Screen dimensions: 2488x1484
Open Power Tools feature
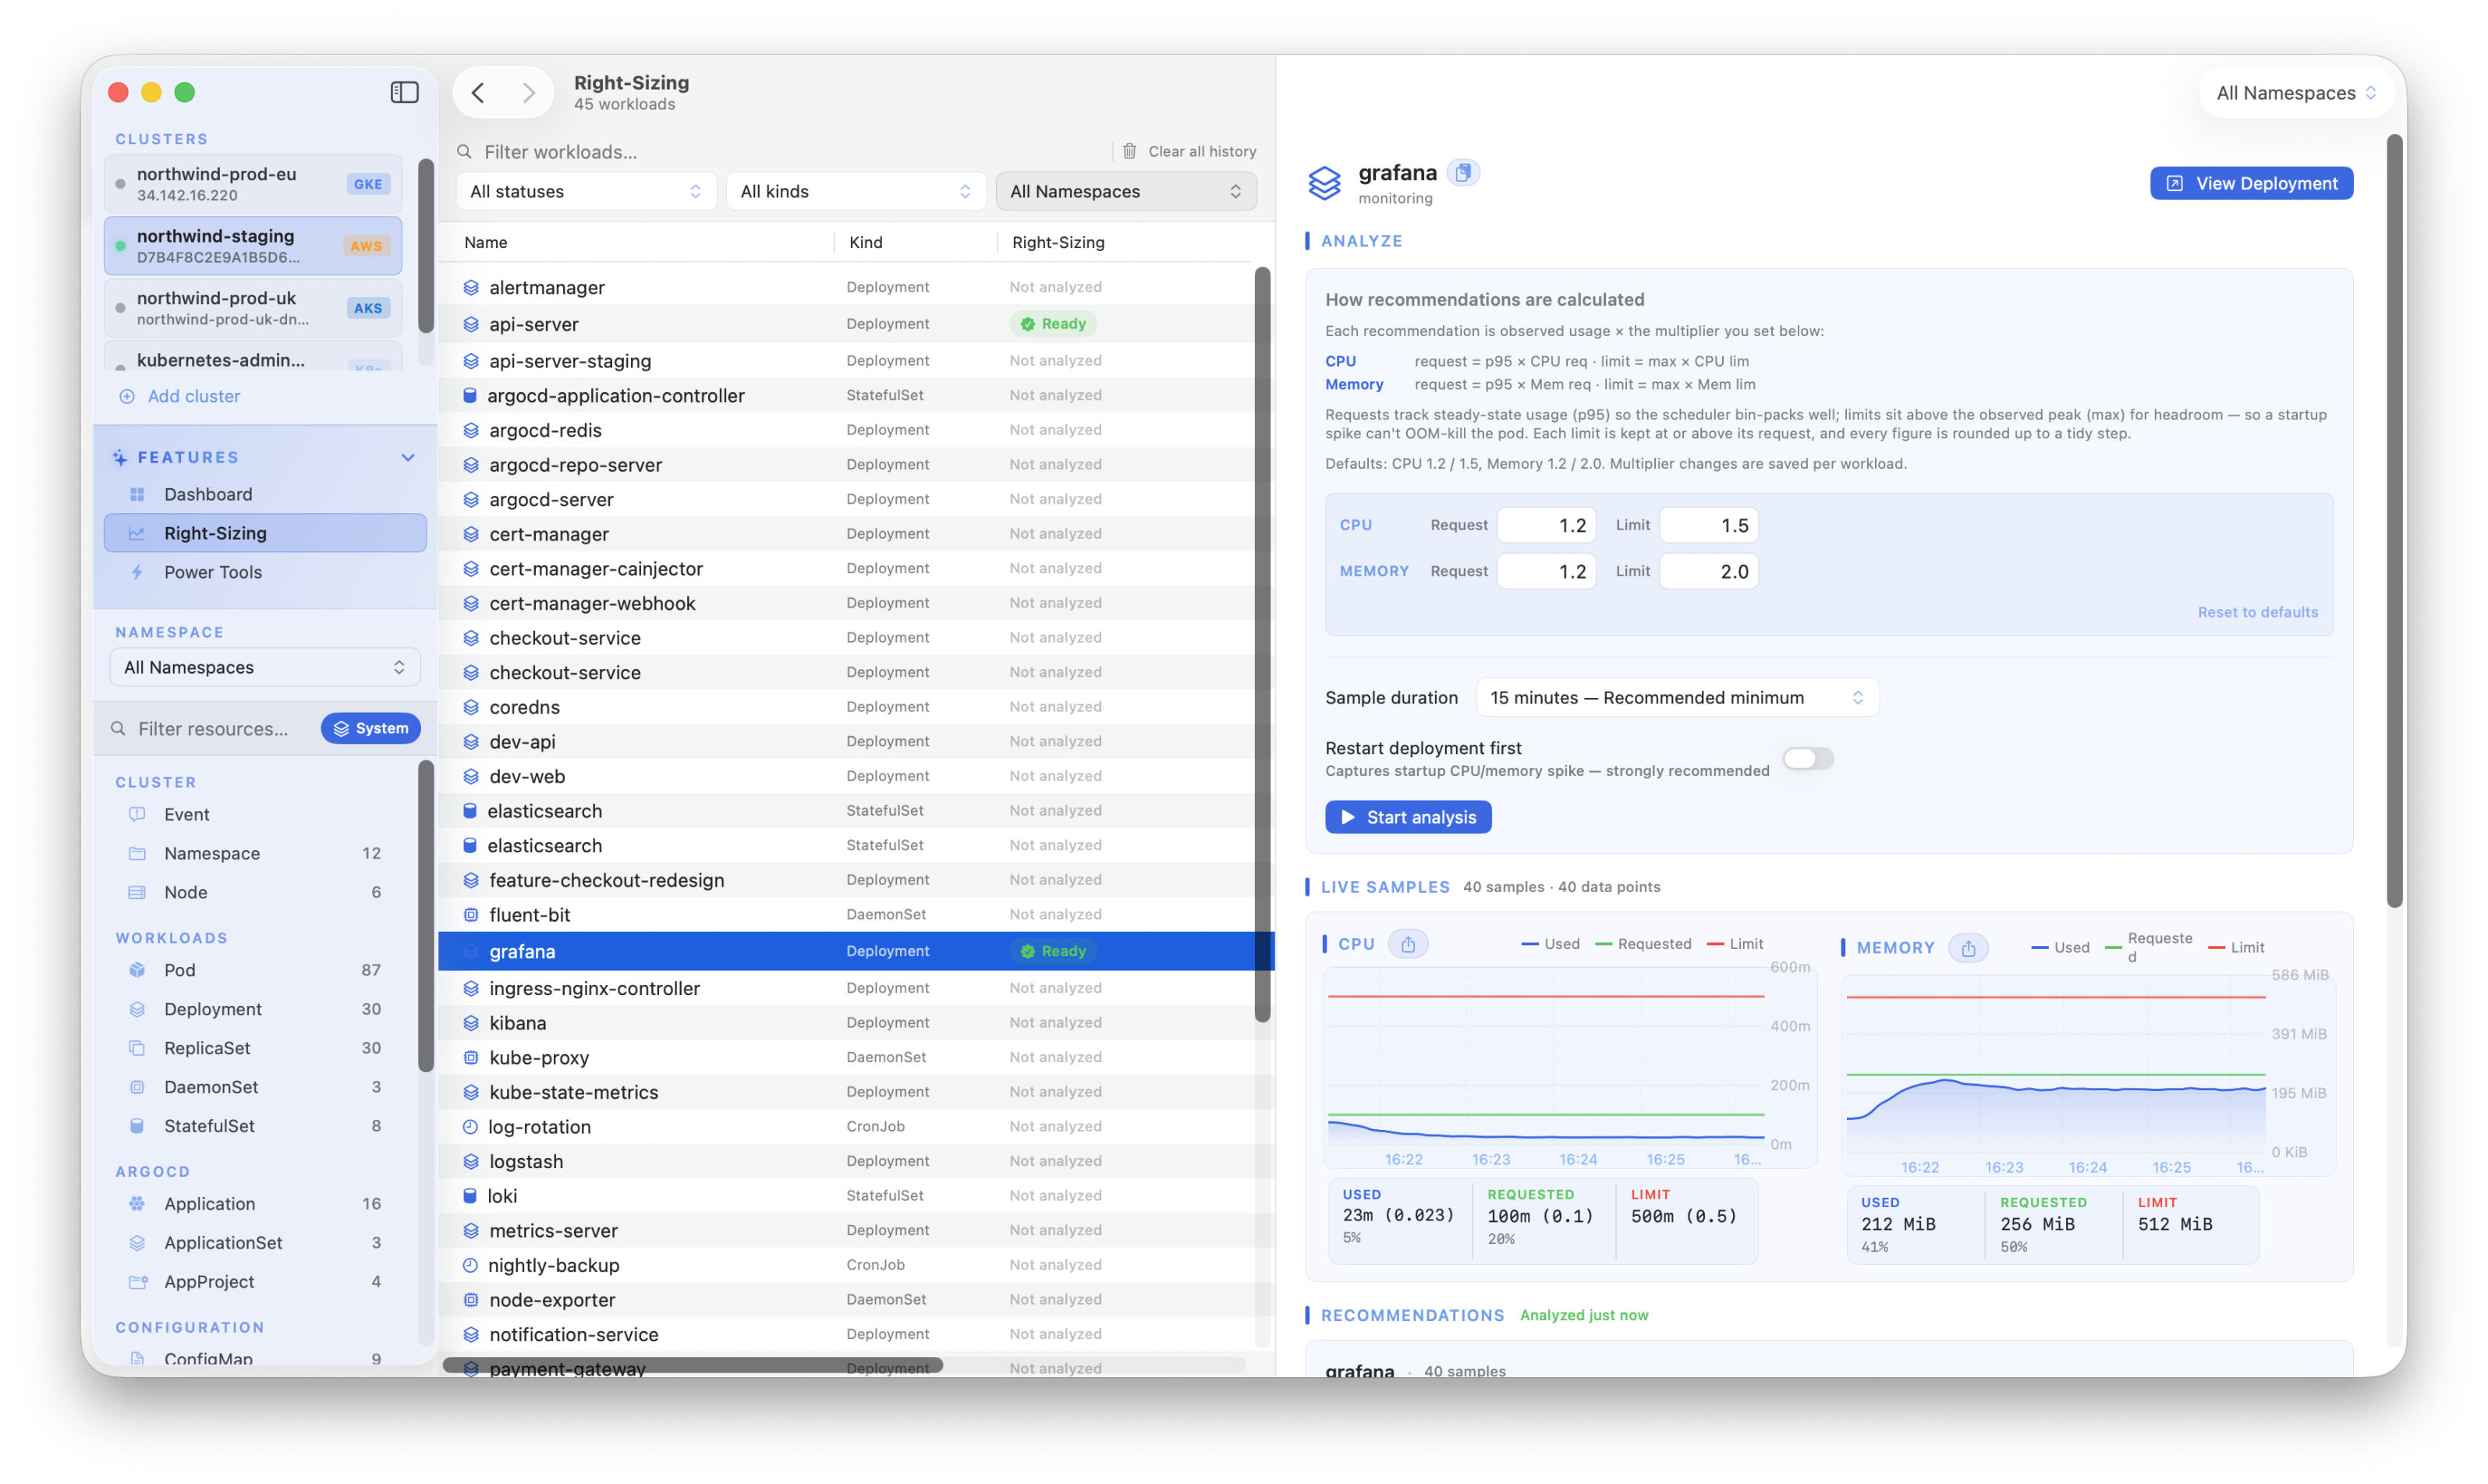pyautogui.click(x=265, y=572)
